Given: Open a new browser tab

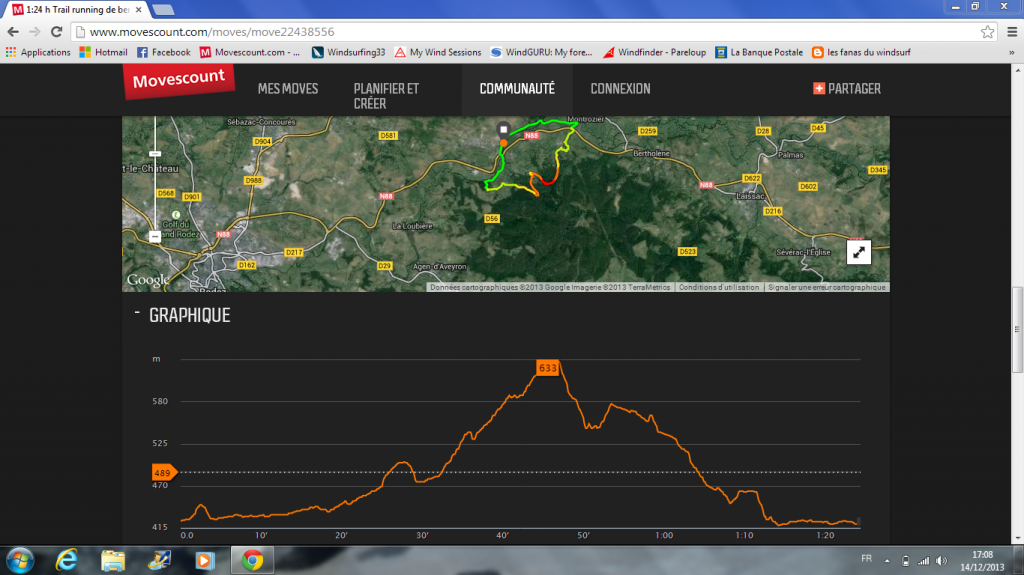Looking at the screenshot, I should pyautogui.click(x=163, y=10).
